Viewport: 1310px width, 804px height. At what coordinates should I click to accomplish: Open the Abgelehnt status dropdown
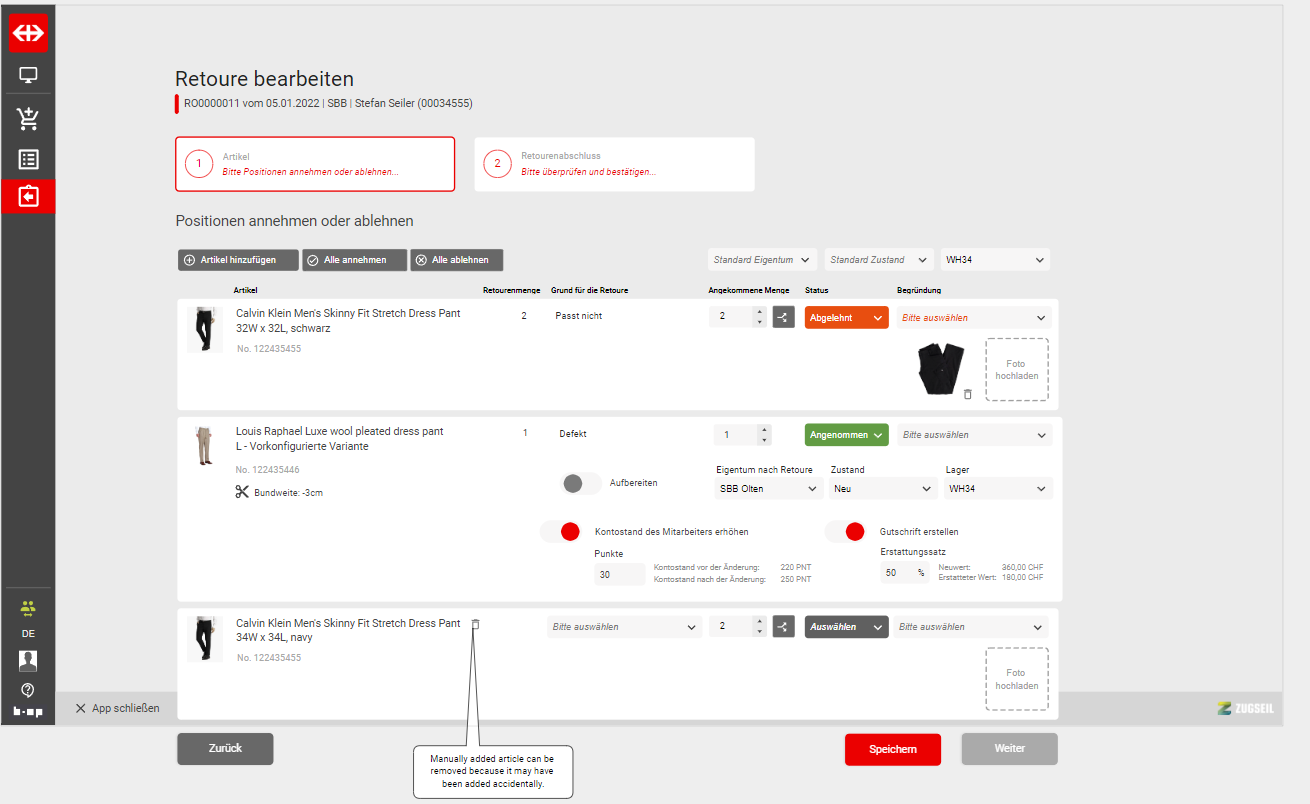(x=846, y=318)
